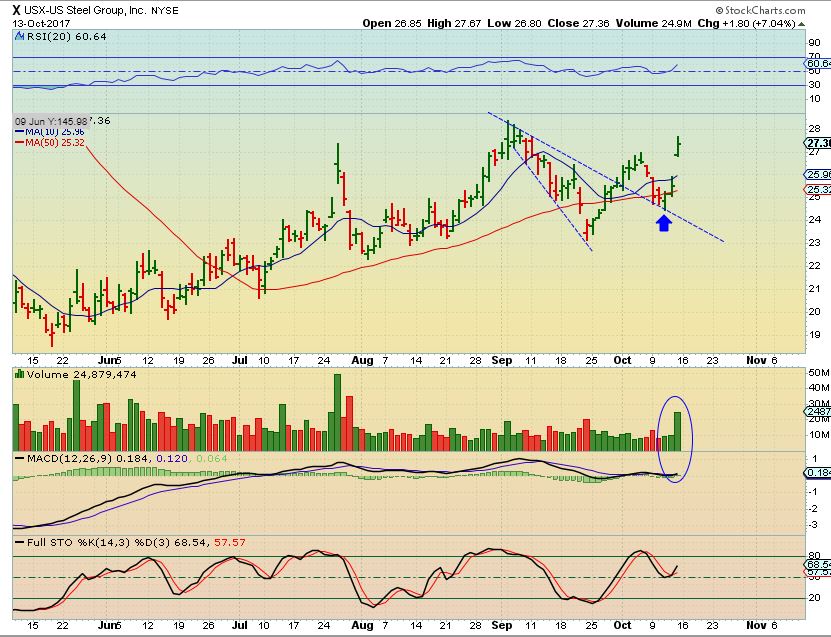Click the RSI(20) 60.64 legend label
Image resolution: width=831 pixels, height=637 pixels.
(x=66, y=37)
